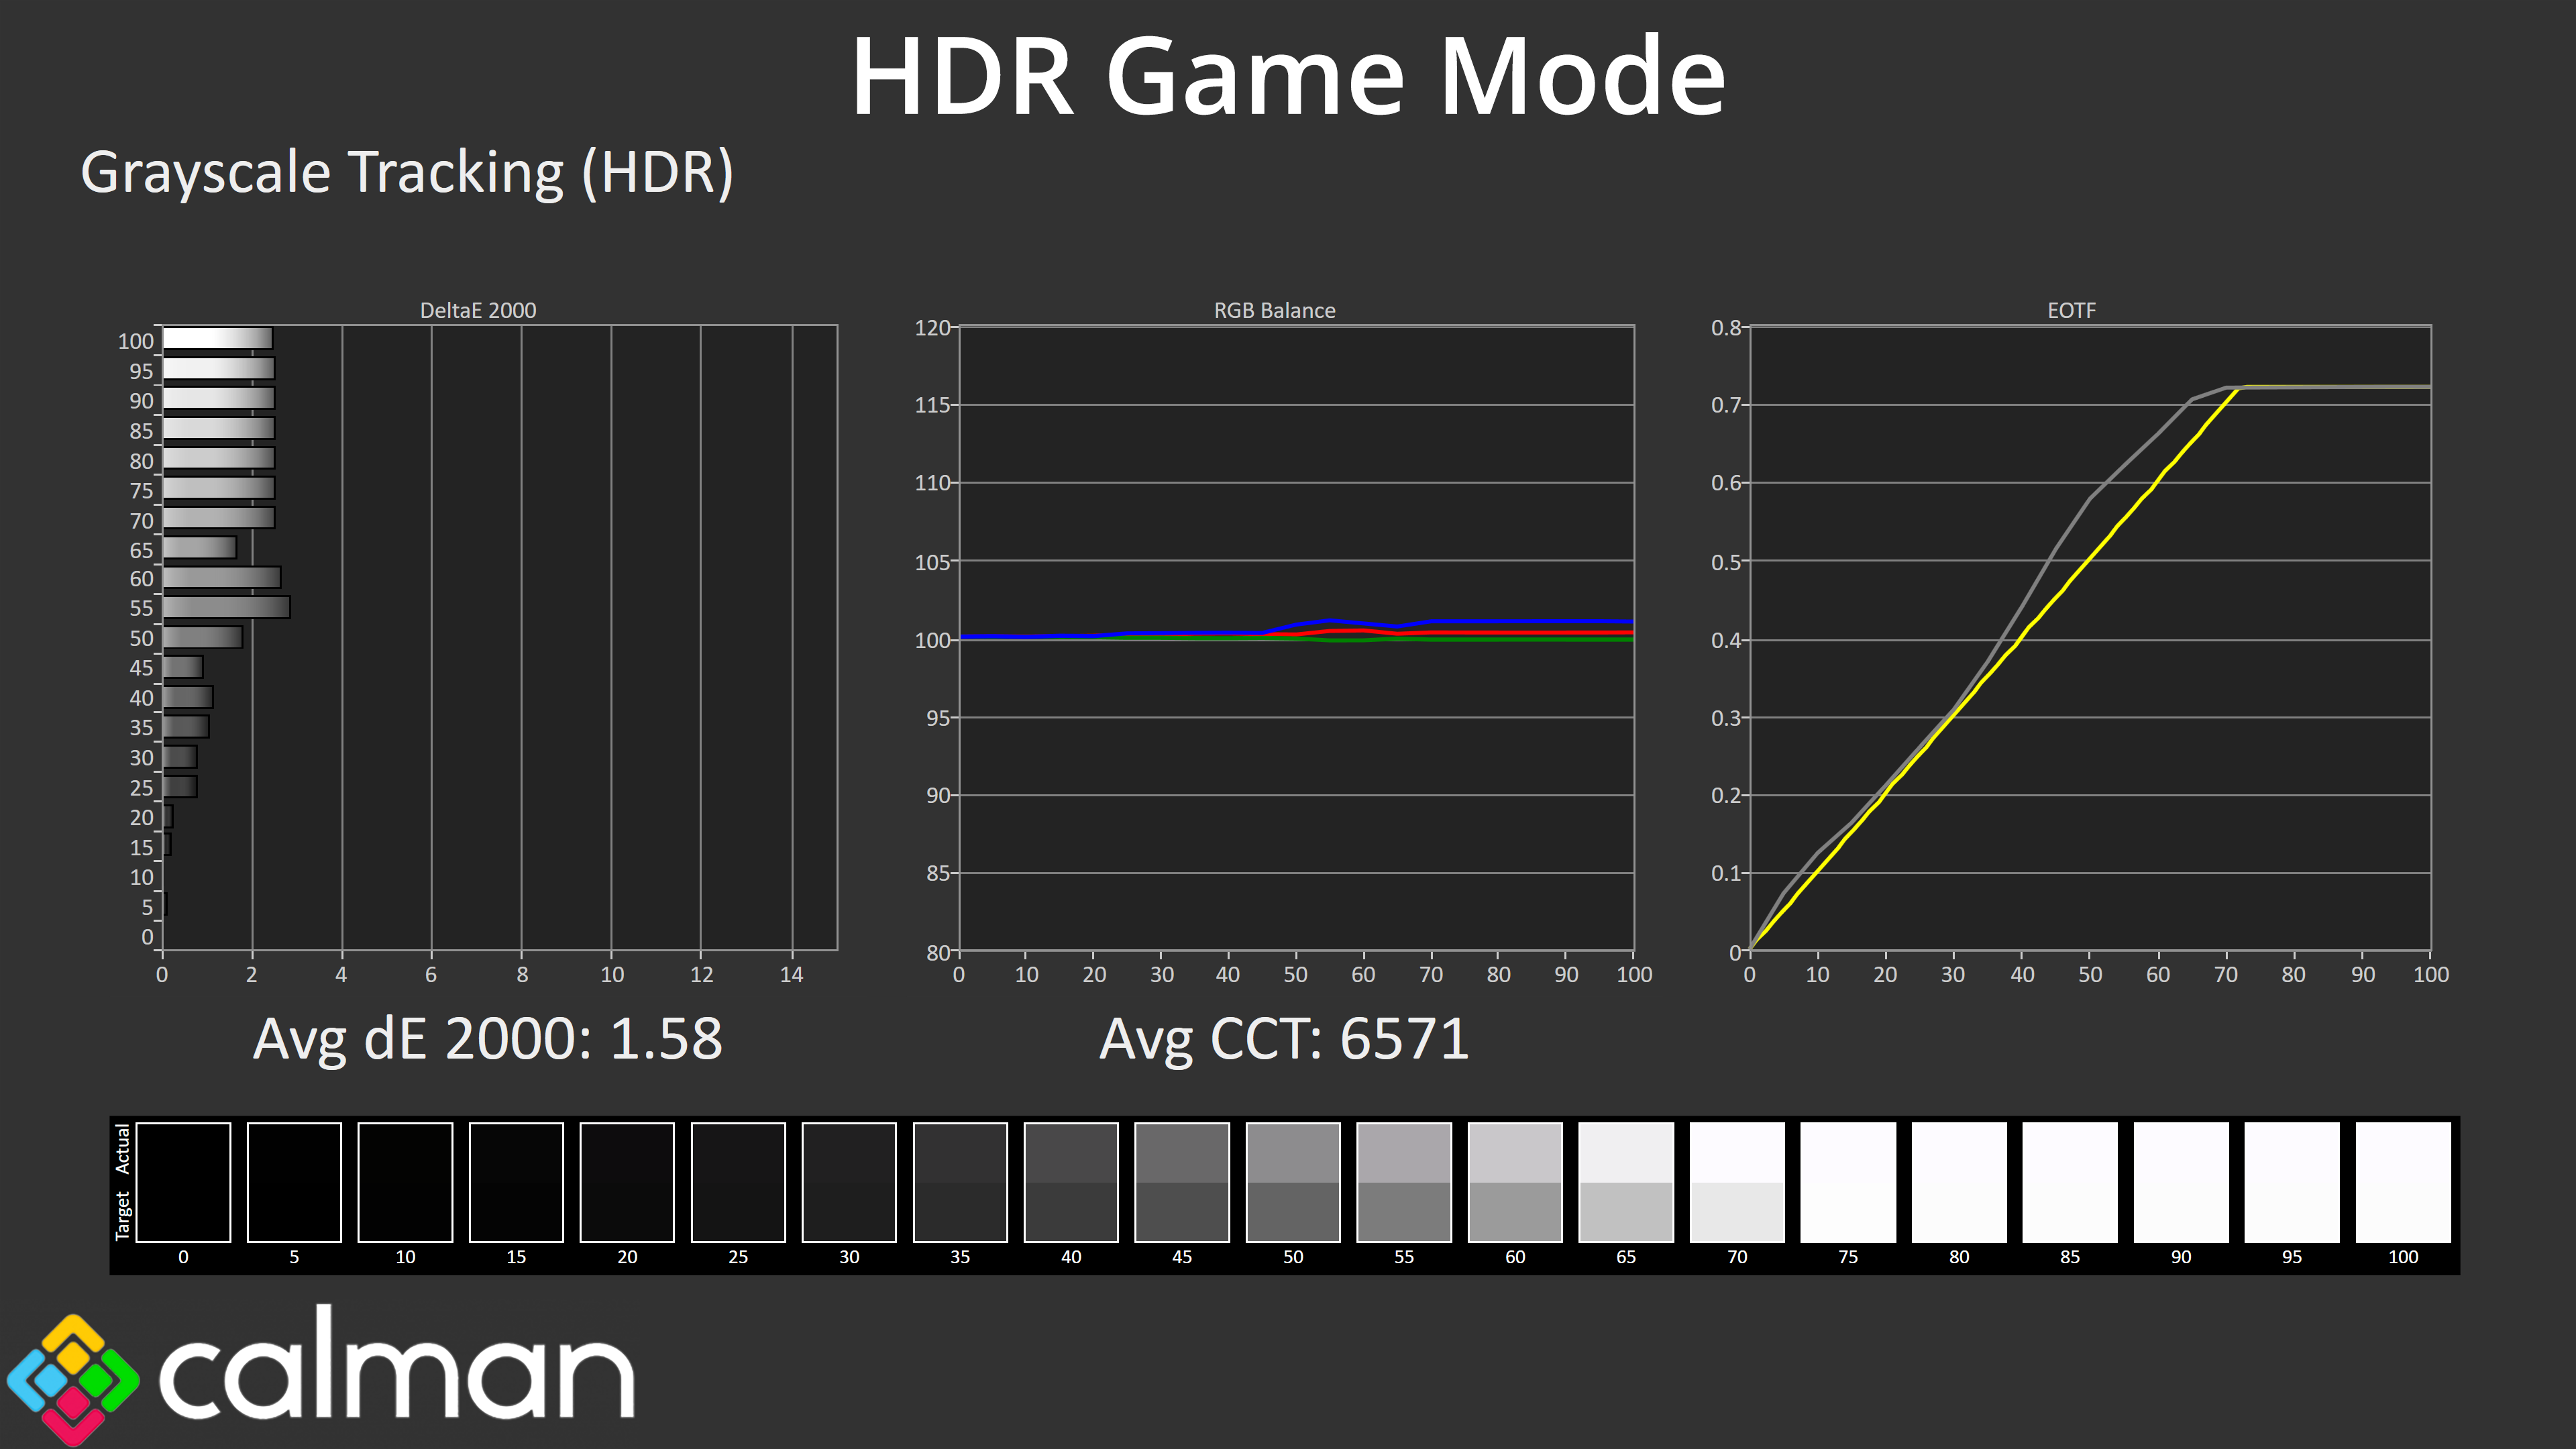Click the HDR Game Mode heading

click(1287, 77)
